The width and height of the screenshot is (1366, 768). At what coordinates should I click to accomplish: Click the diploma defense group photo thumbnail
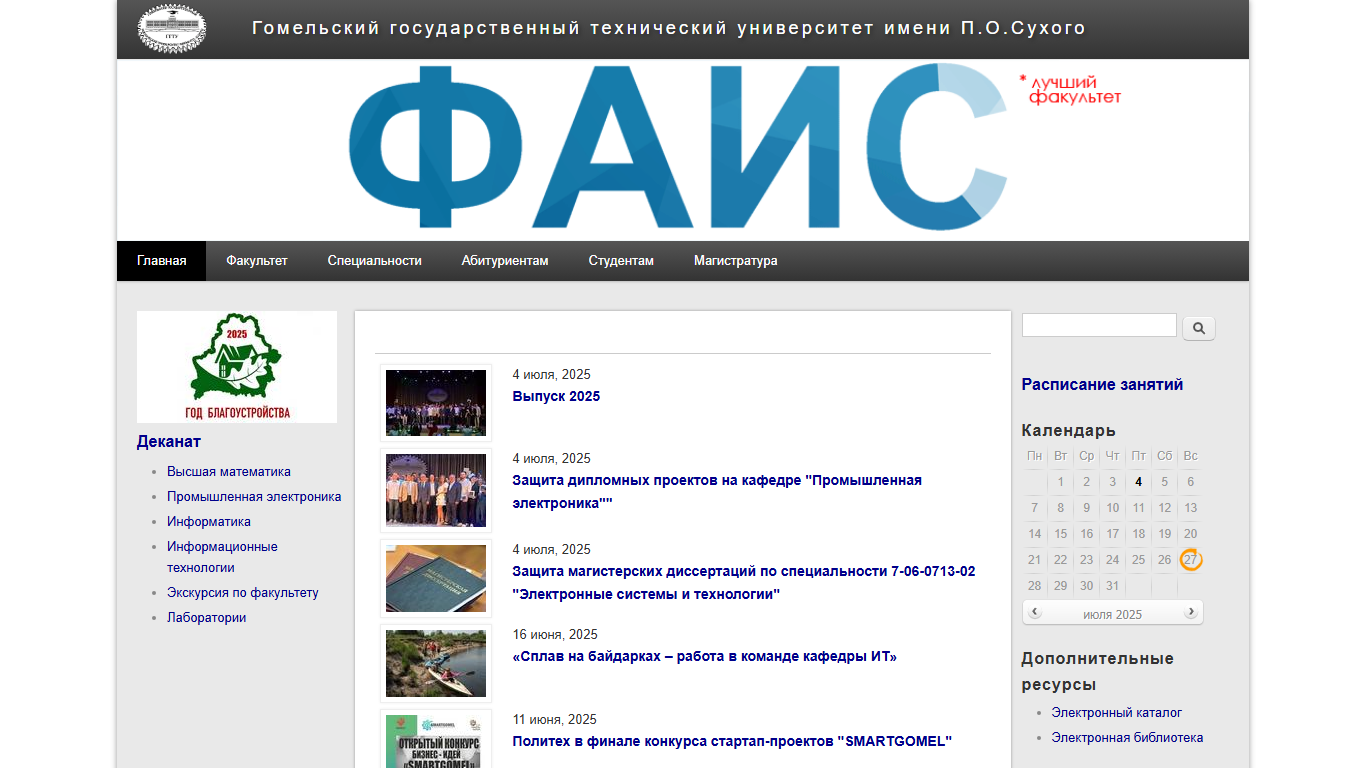click(x=436, y=491)
